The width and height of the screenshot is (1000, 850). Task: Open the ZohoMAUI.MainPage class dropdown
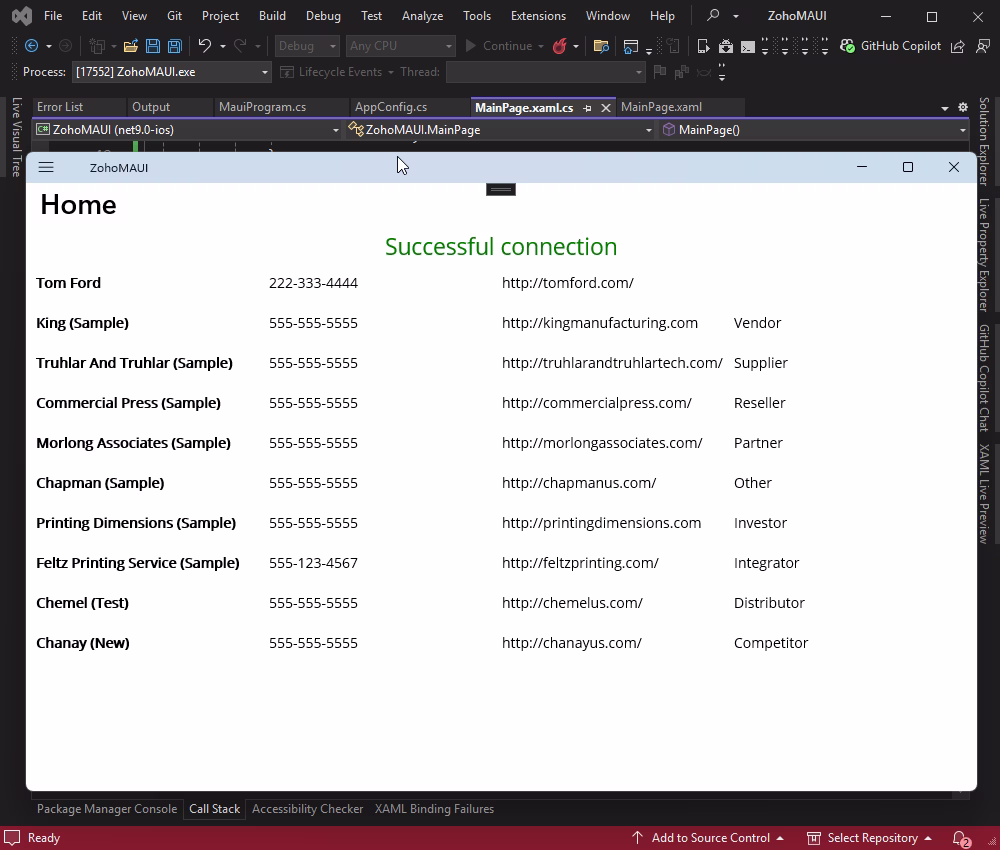click(499, 129)
